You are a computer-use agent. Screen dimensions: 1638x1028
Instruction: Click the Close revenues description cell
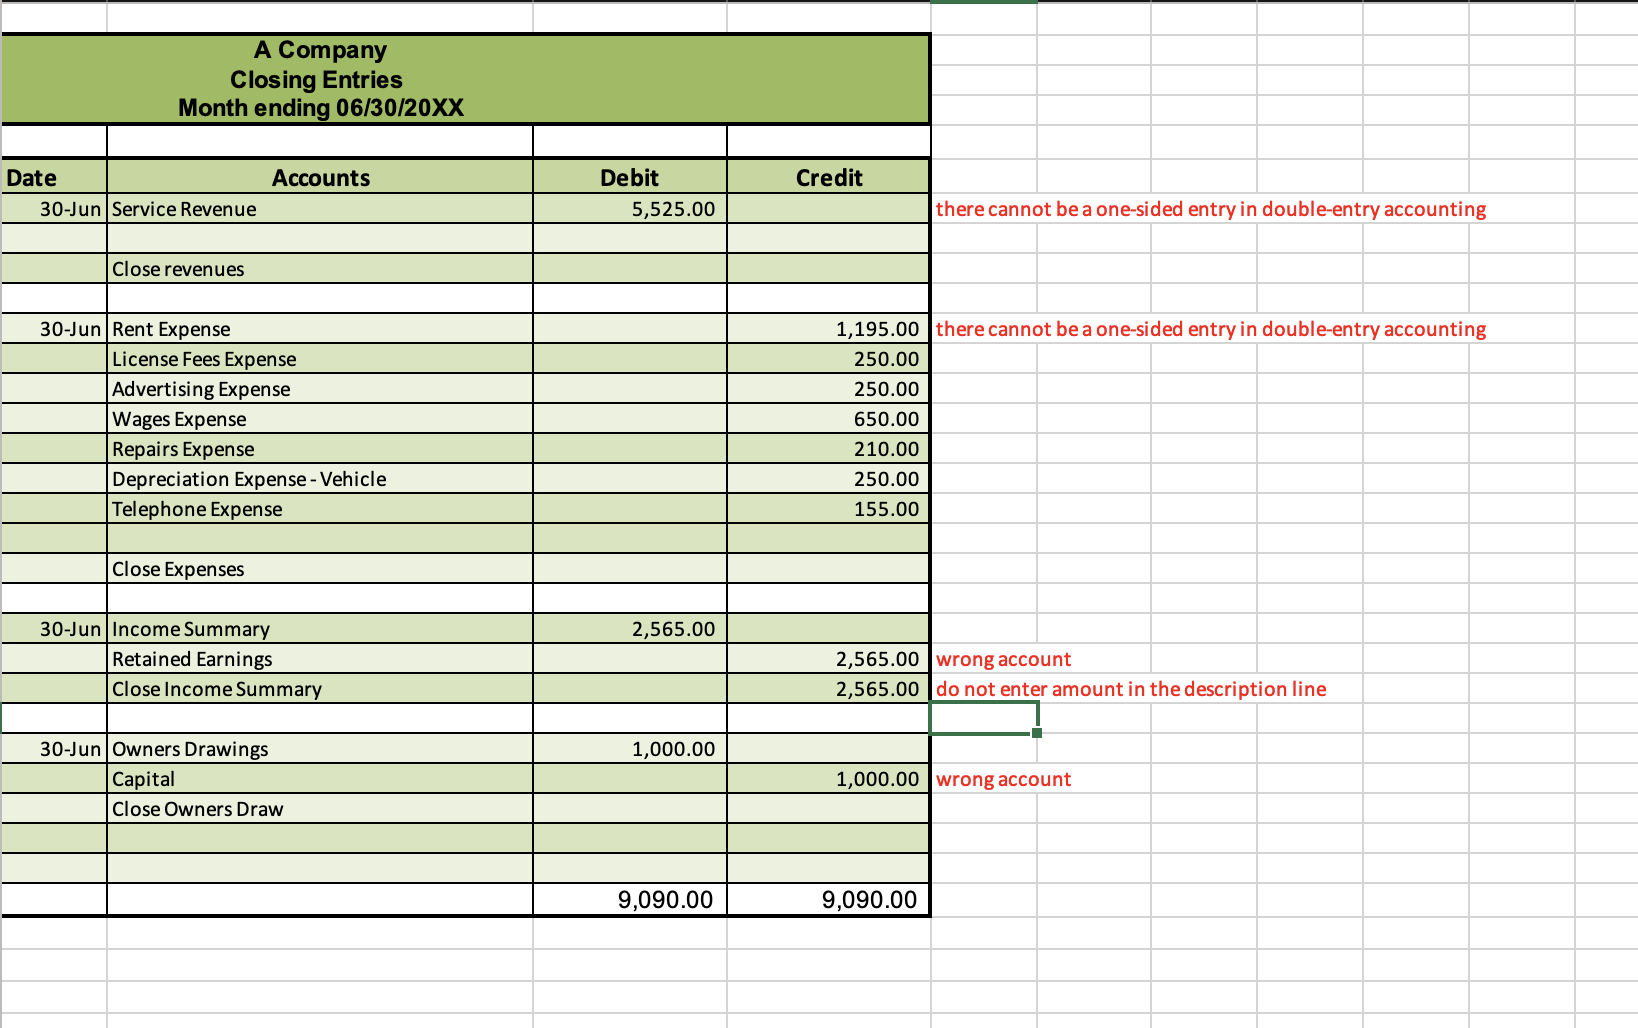coord(177,268)
